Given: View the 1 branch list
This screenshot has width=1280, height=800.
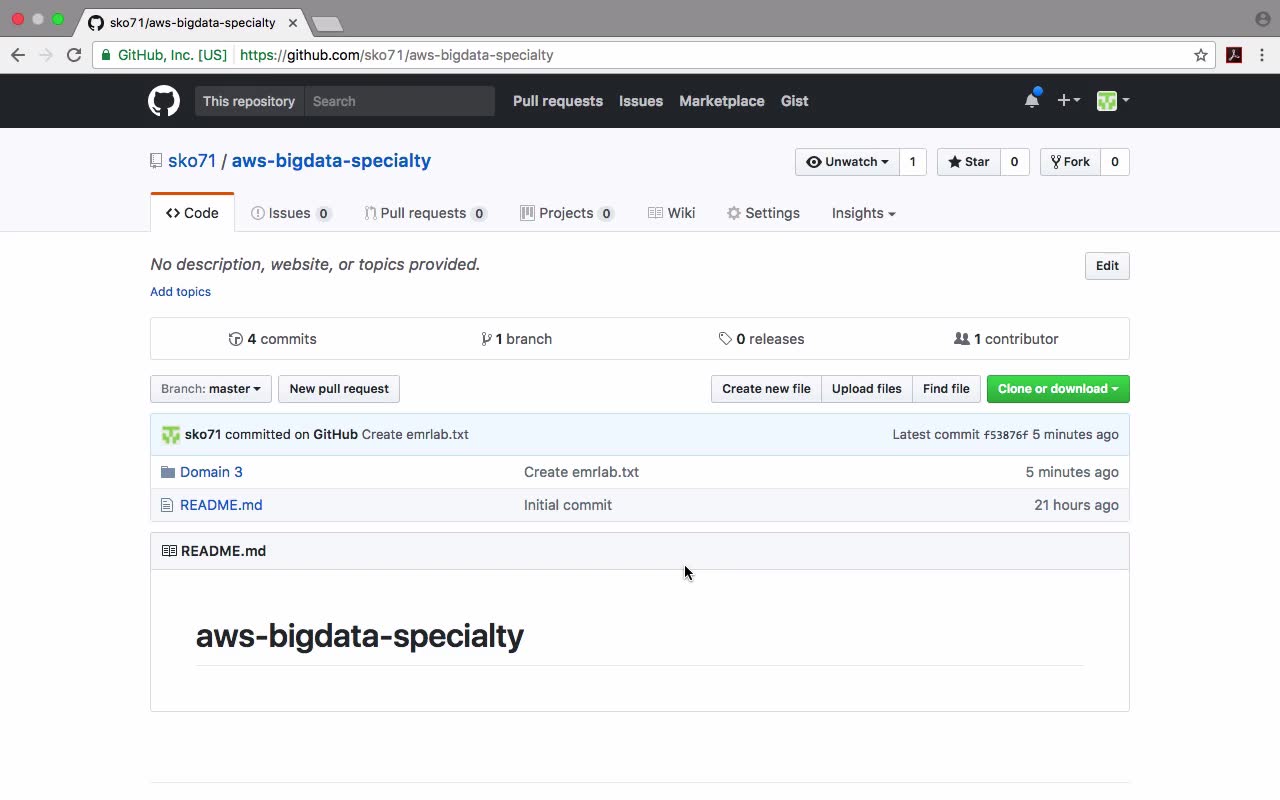Looking at the screenshot, I should click(516, 339).
